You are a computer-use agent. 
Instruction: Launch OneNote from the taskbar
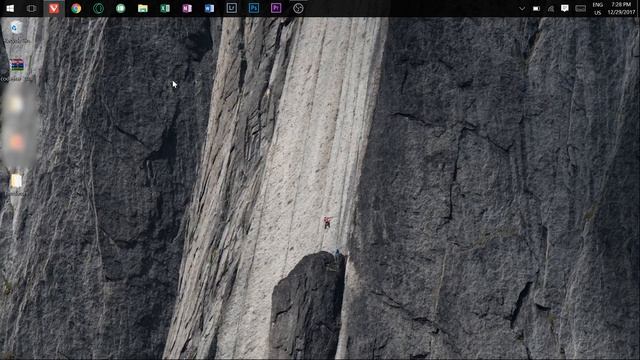(187, 8)
